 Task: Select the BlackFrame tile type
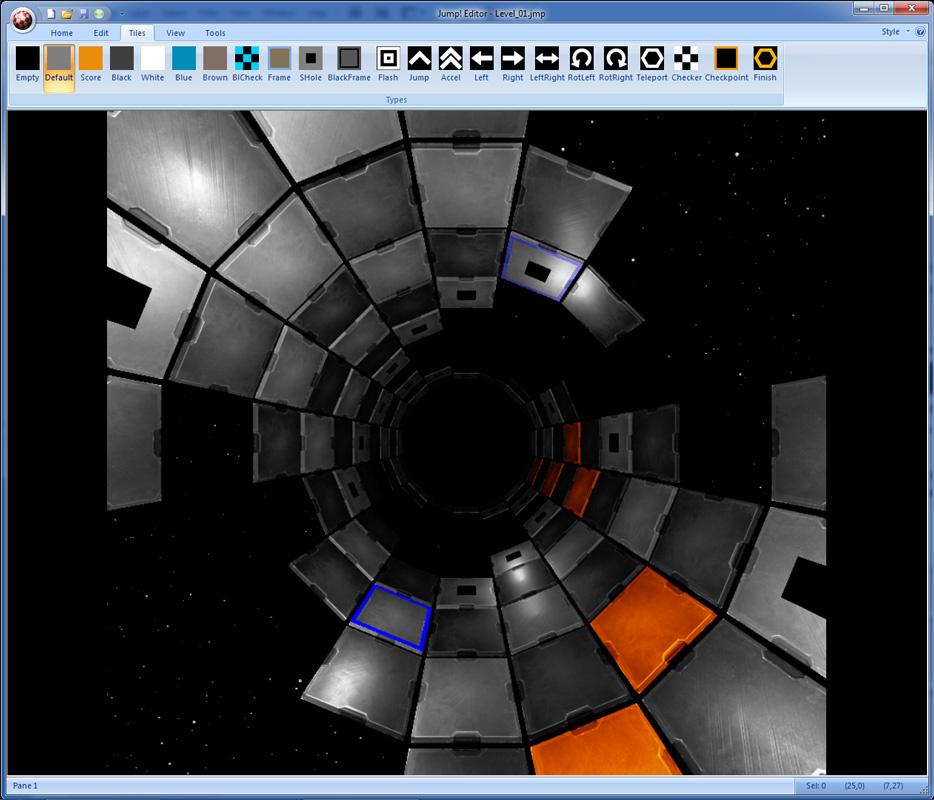pos(349,64)
